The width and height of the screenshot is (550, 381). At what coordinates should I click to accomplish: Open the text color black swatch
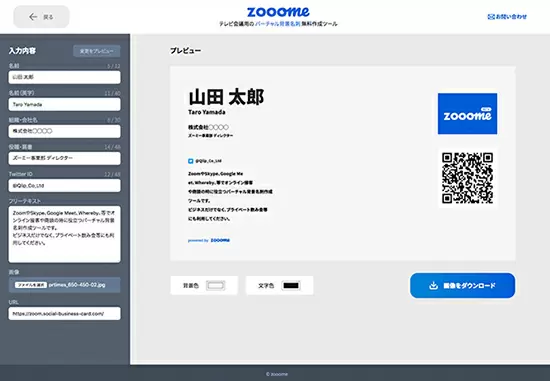[x=291, y=286]
